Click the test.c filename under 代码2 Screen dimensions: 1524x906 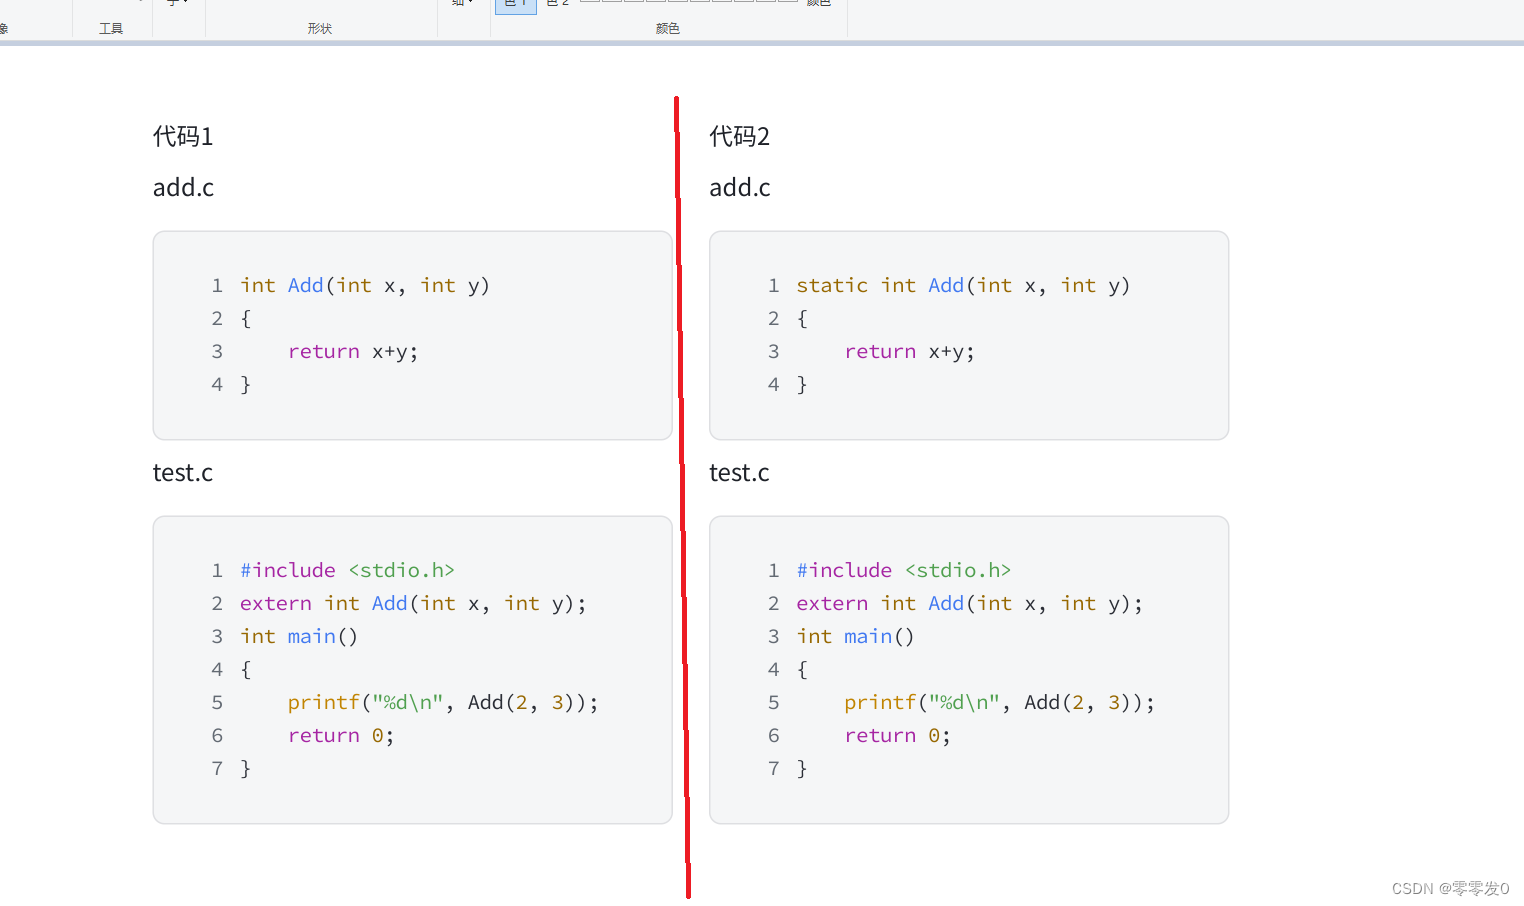coord(739,472)
